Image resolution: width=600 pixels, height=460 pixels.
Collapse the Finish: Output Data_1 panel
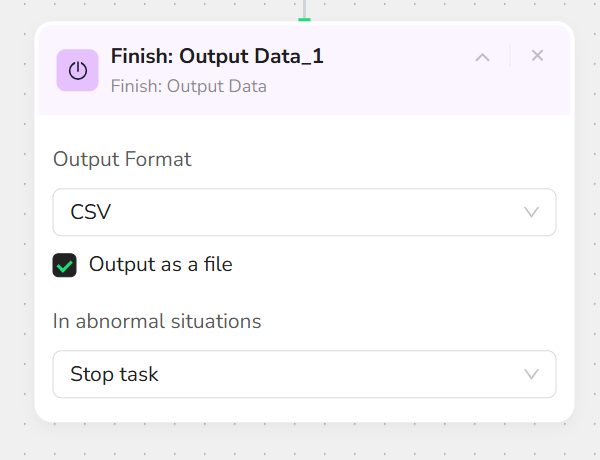pos(482,57)
